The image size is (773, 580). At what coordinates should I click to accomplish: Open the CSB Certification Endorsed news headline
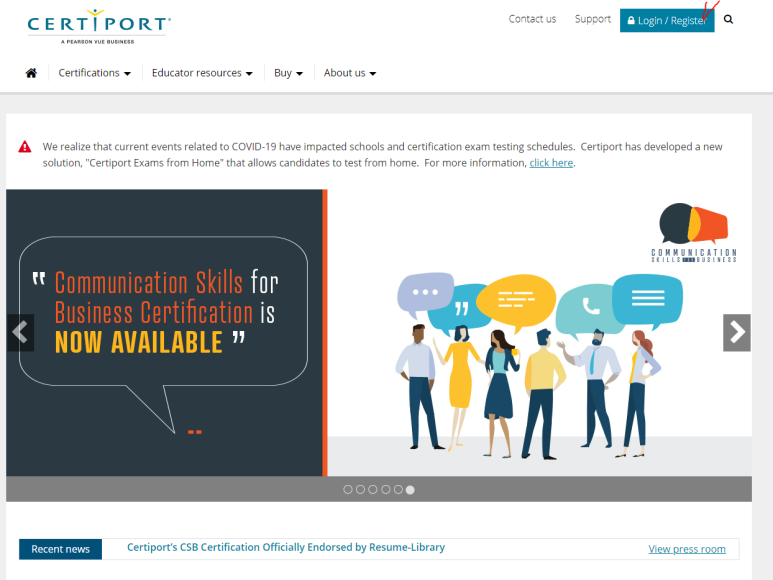pyautogui.click(x=286, y=547)
